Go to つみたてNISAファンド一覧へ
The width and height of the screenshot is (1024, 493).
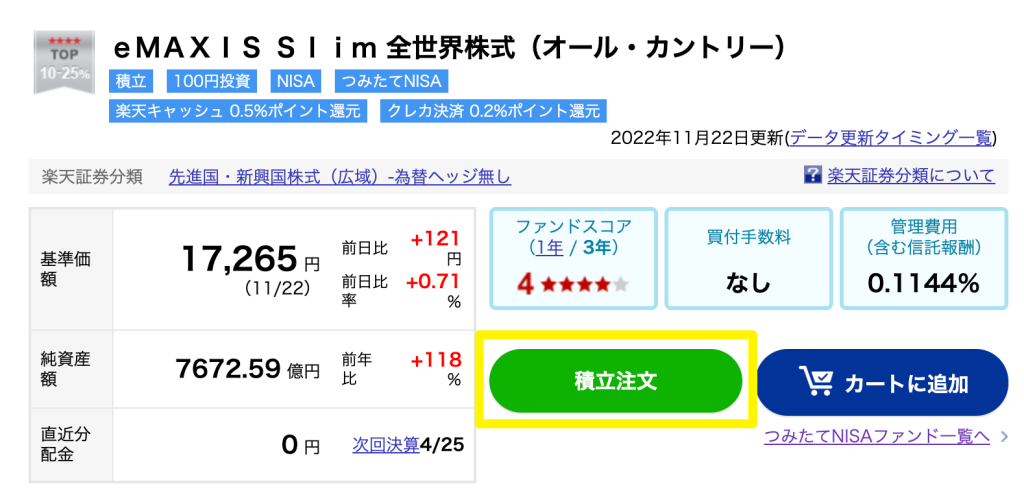coord(876,437)
